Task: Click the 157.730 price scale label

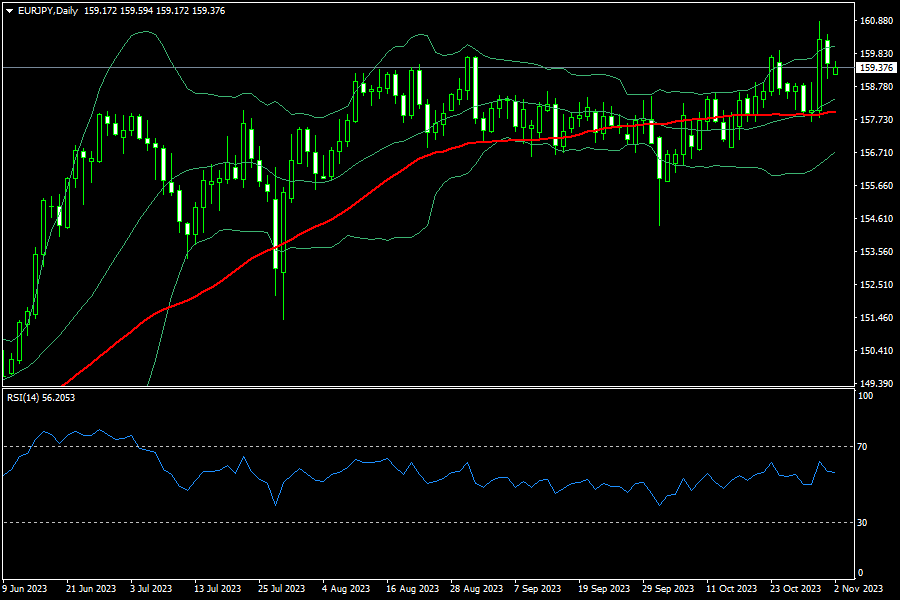Action: 876,119
